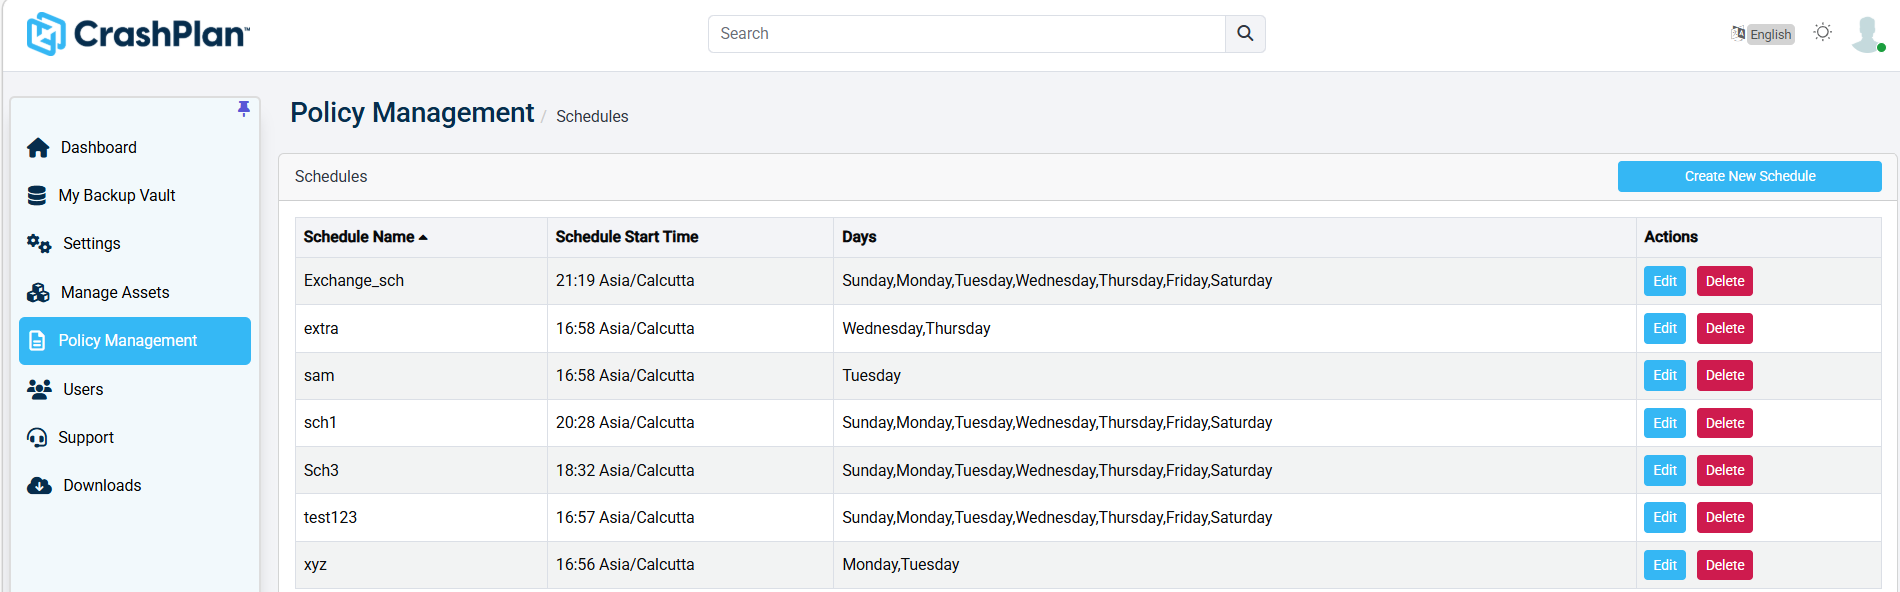Open the user profile avatar
This screenshot has height=592, width=1900.
click(x=1867, y=34)
